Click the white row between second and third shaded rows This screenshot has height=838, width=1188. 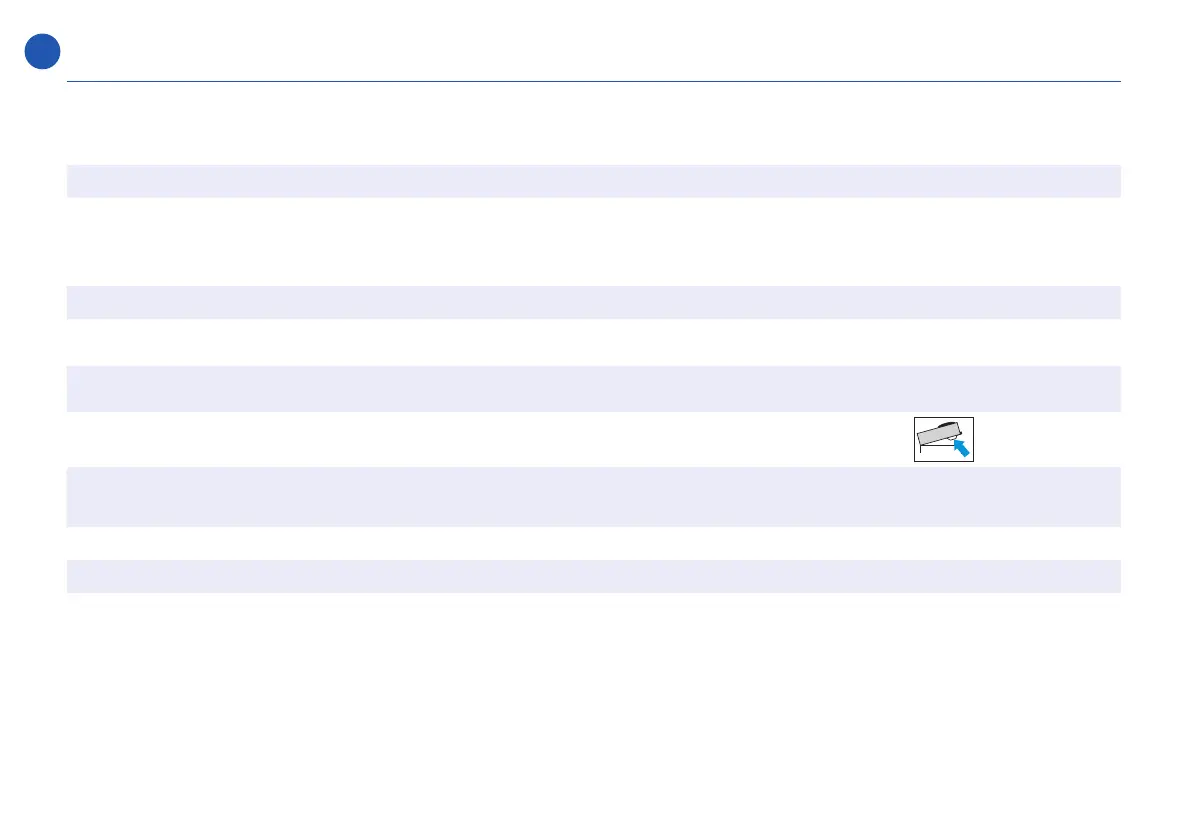click(593, 342)
